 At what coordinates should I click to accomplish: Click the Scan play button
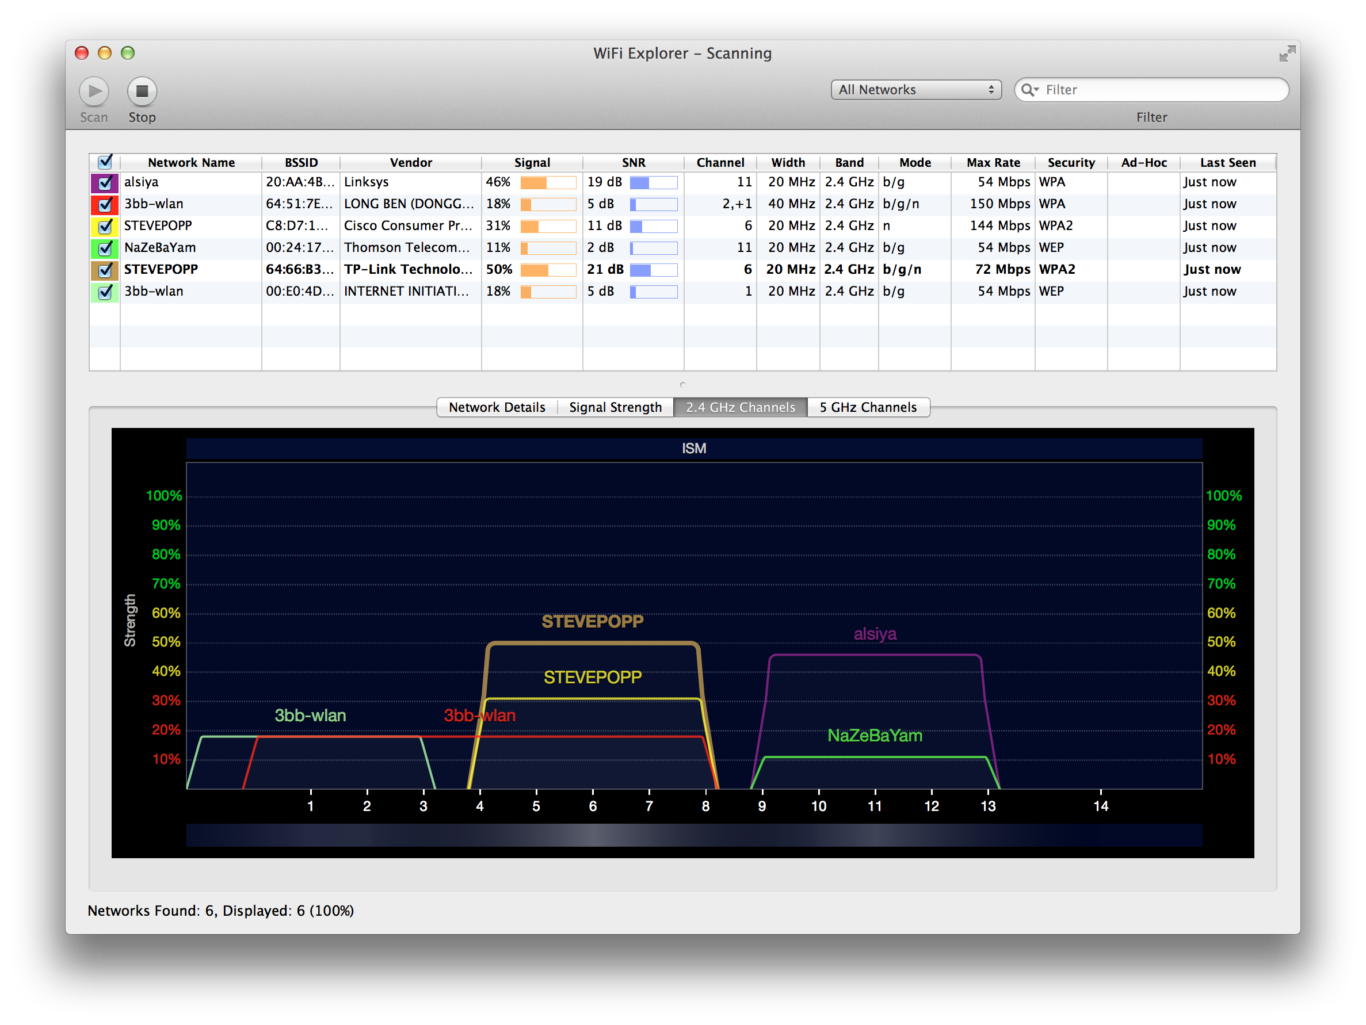click(x=94, y=92)
